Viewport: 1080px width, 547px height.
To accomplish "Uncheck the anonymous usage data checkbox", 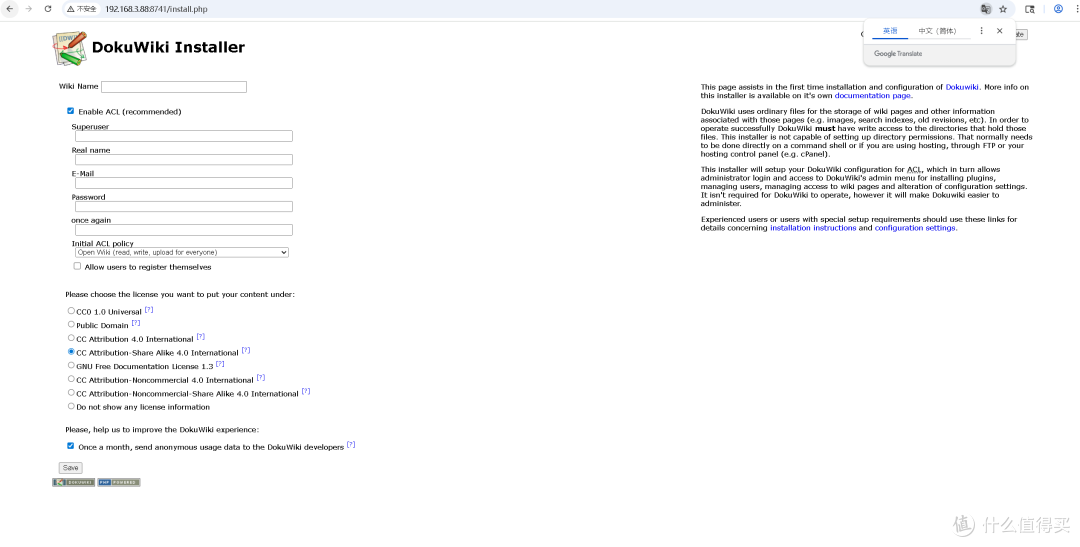I will 71,446.
